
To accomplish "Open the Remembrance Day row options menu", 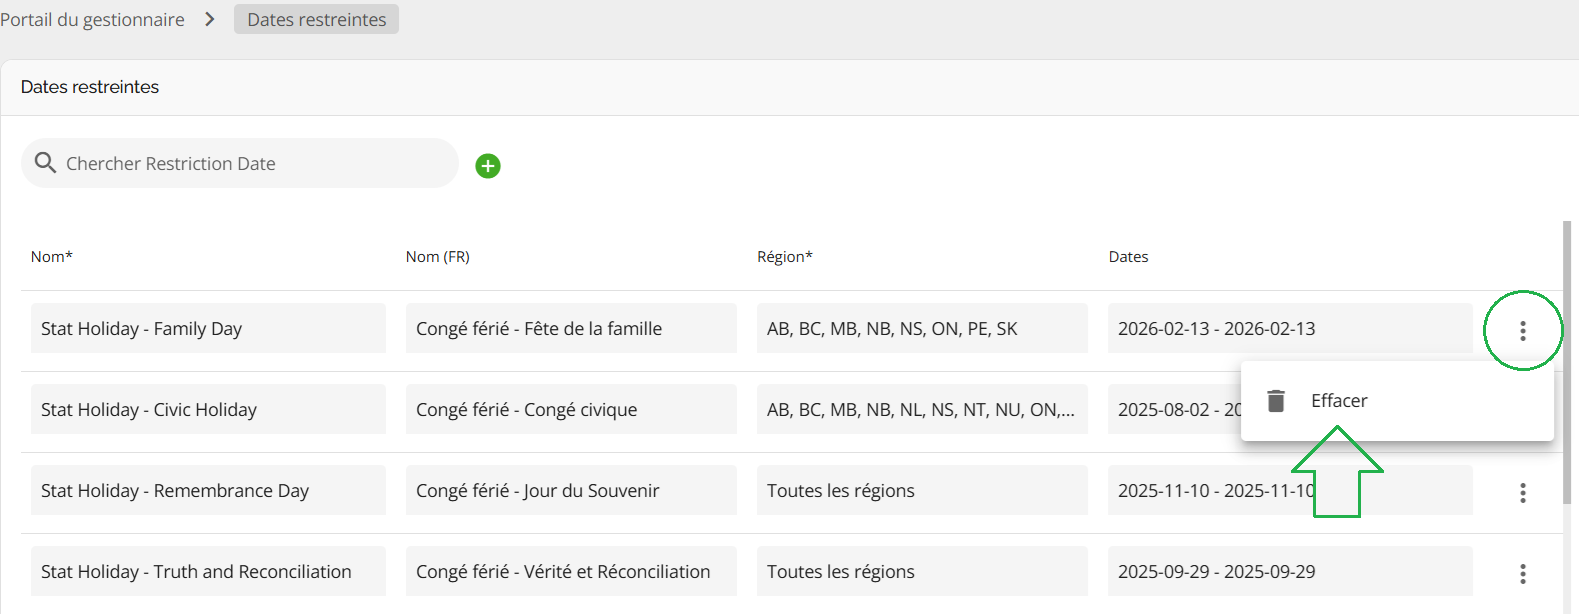I will (x=1522, y=492).
